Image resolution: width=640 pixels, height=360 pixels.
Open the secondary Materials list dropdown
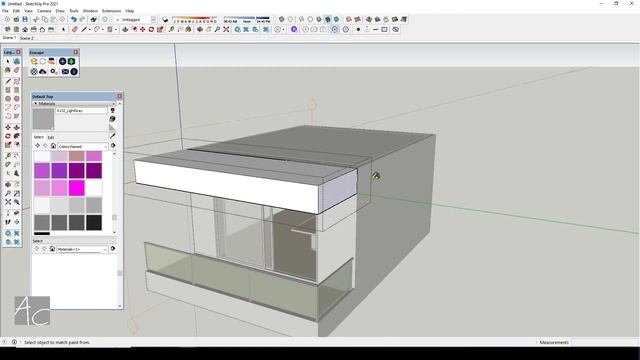(x=82, y=249)
